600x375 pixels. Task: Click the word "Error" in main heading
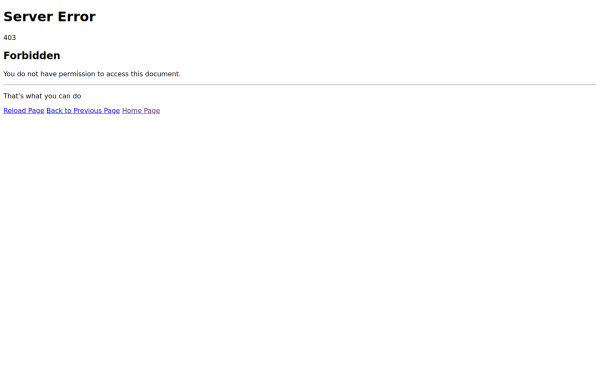coord(77,16)
